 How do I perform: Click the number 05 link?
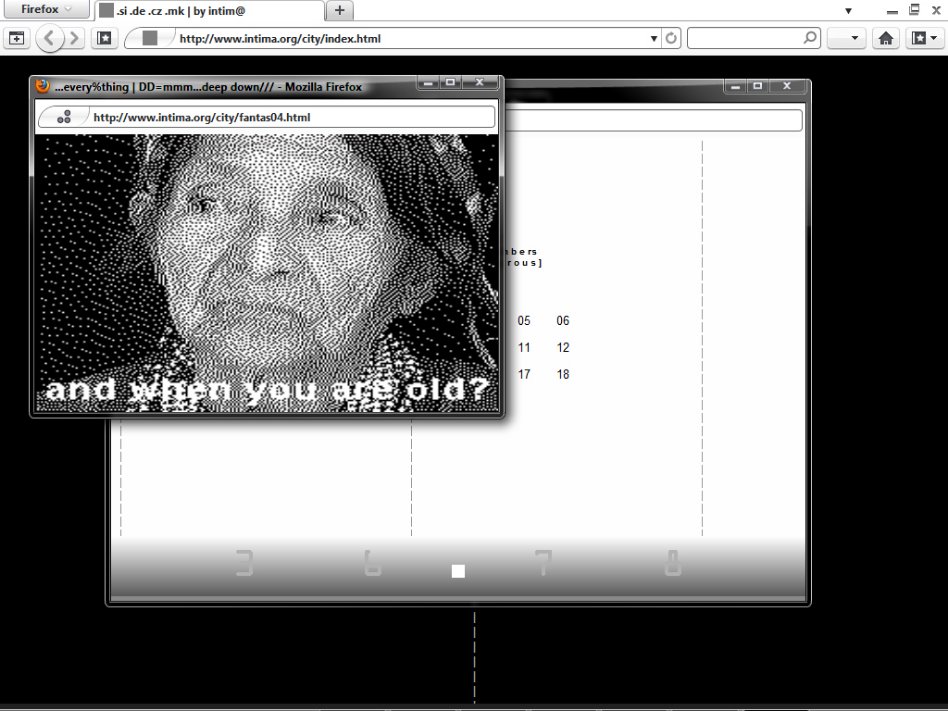tap(524, 321)
